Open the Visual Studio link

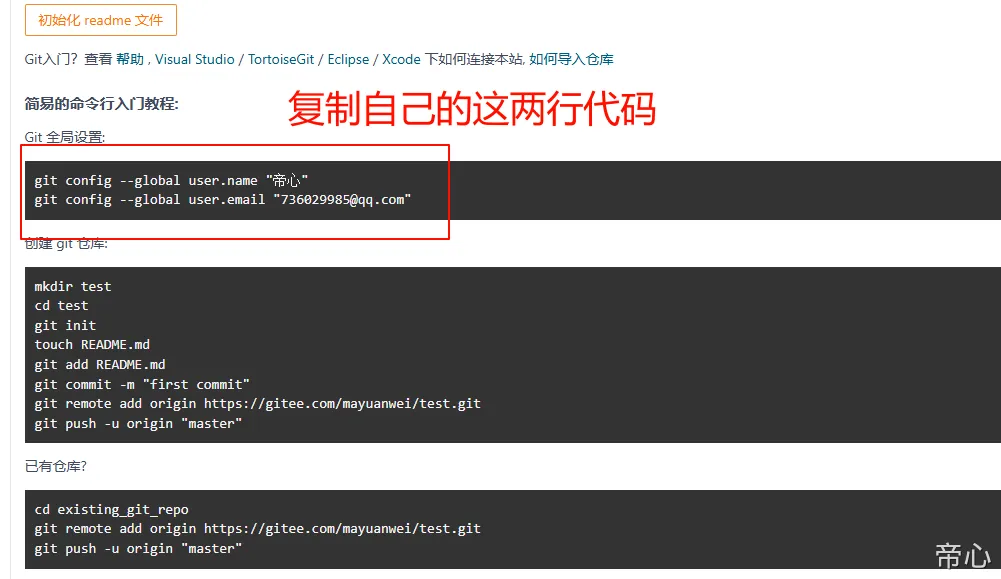coord(195,59)
